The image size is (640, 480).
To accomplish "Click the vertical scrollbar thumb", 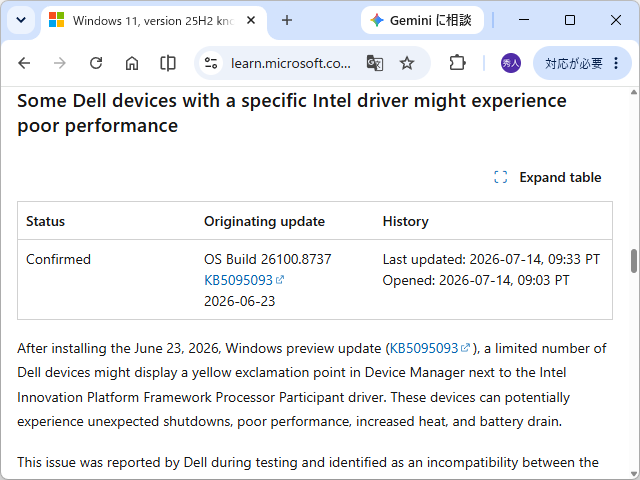I will (x=634, y=261).
